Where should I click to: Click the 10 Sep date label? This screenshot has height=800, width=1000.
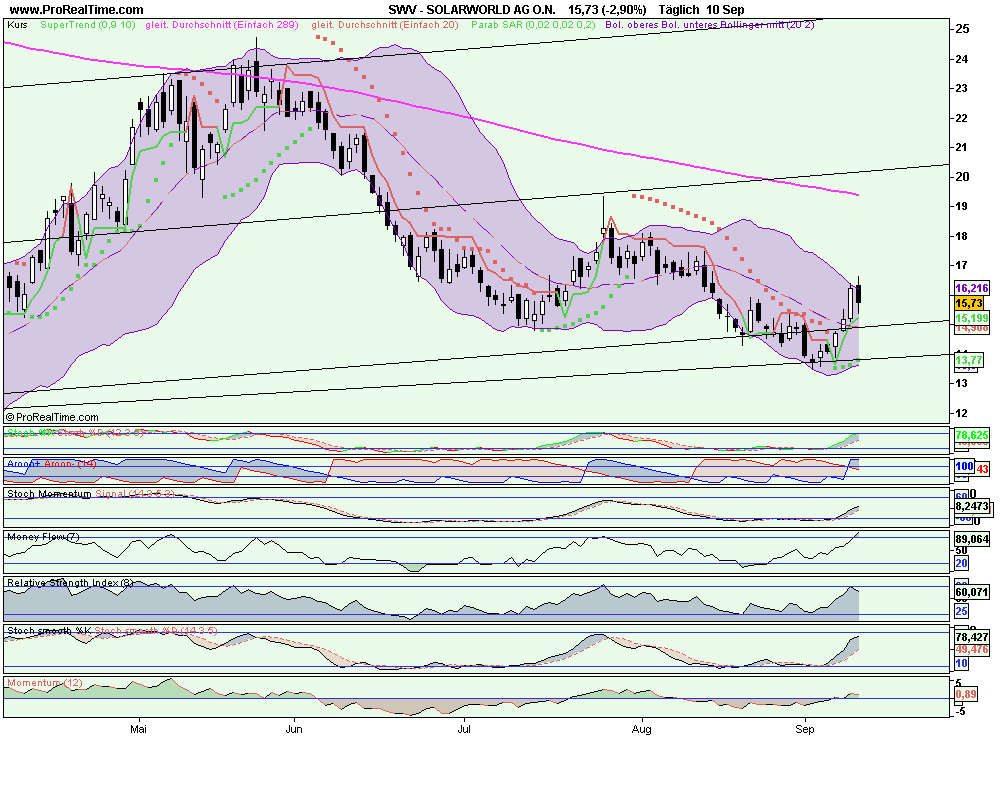click(x=724, y=10)
